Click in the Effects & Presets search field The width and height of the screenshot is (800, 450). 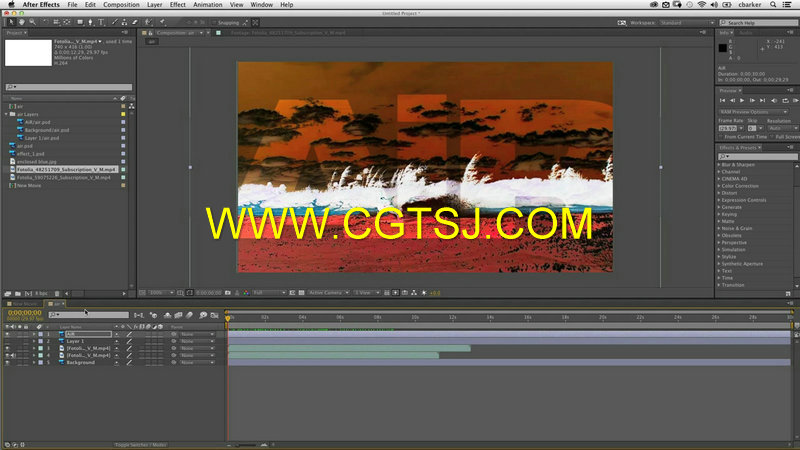point(755,156)
